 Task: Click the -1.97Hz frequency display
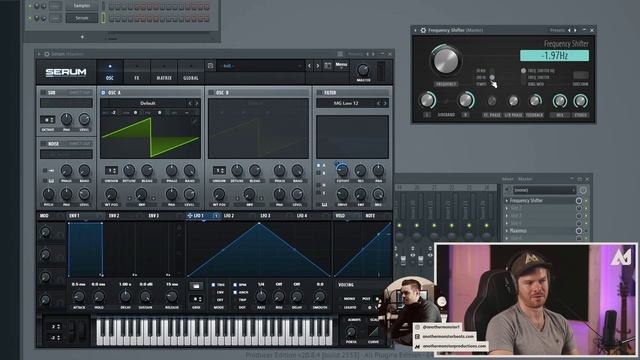[x=554, y=56]
